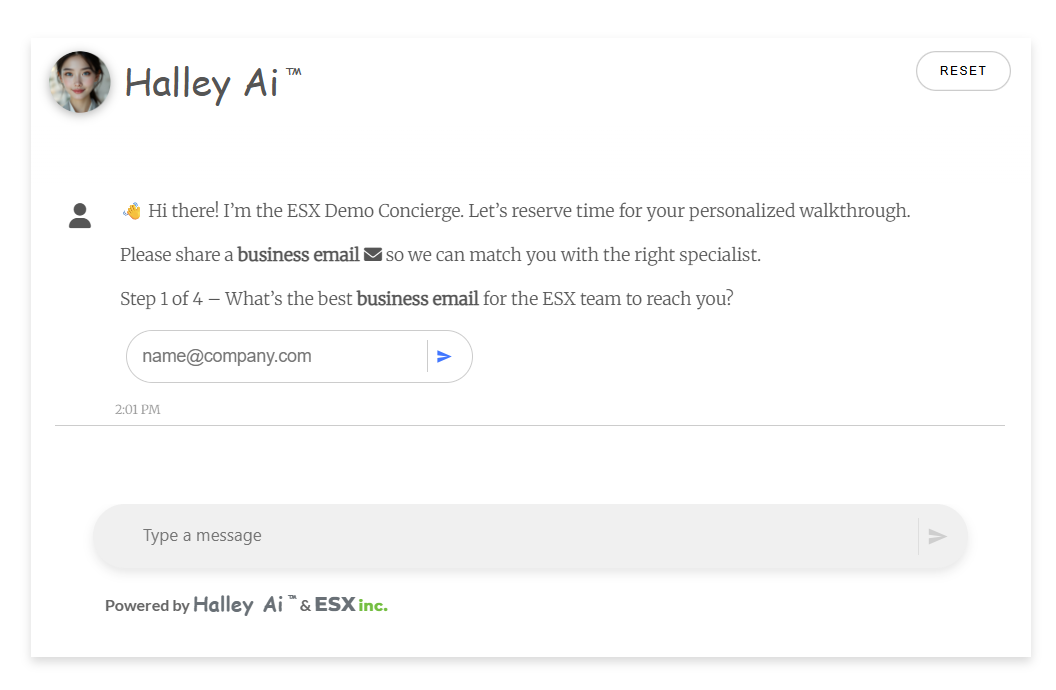
Task: Click the green 'inc.' text in footer
Action: pyautogui.click(x=373, y=605)
